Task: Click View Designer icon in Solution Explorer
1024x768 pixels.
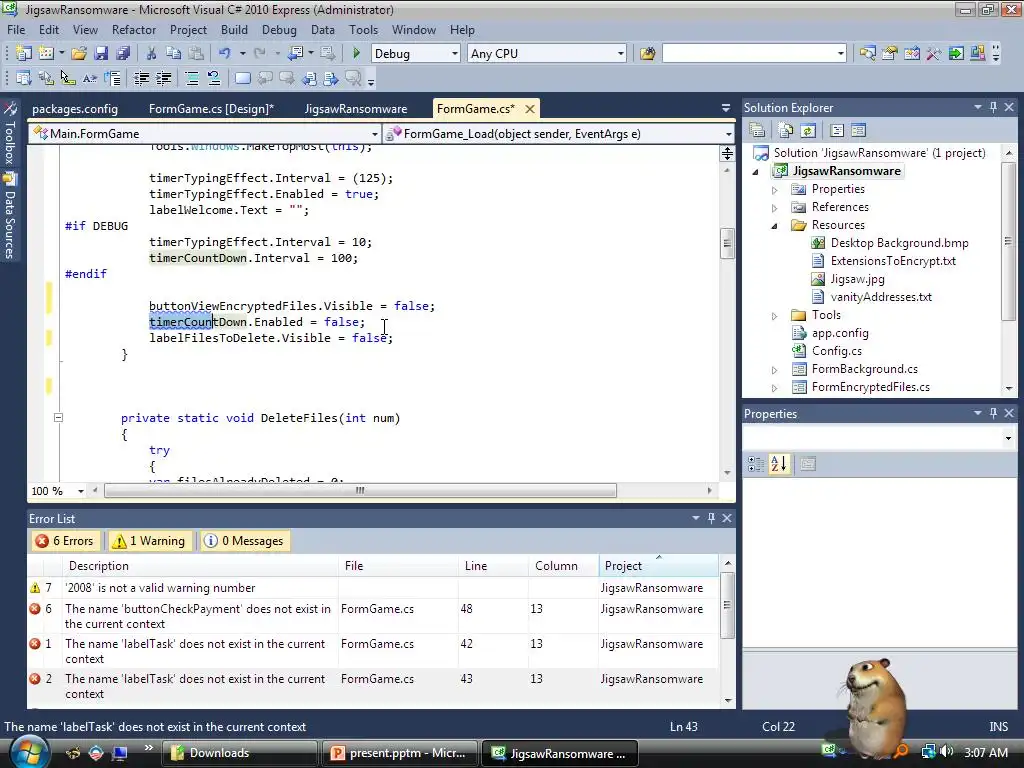Action: click(x=859, y=131)
